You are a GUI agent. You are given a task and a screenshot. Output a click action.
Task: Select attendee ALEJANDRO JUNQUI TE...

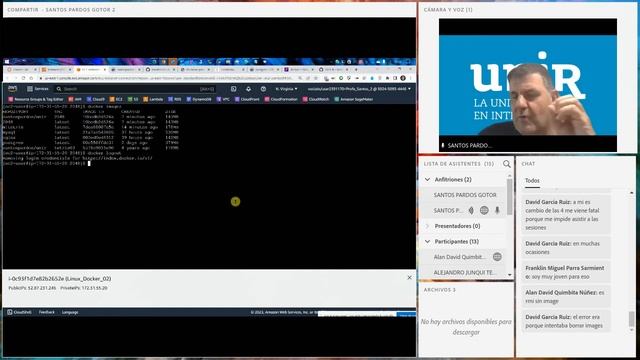(x=464, y=272)
